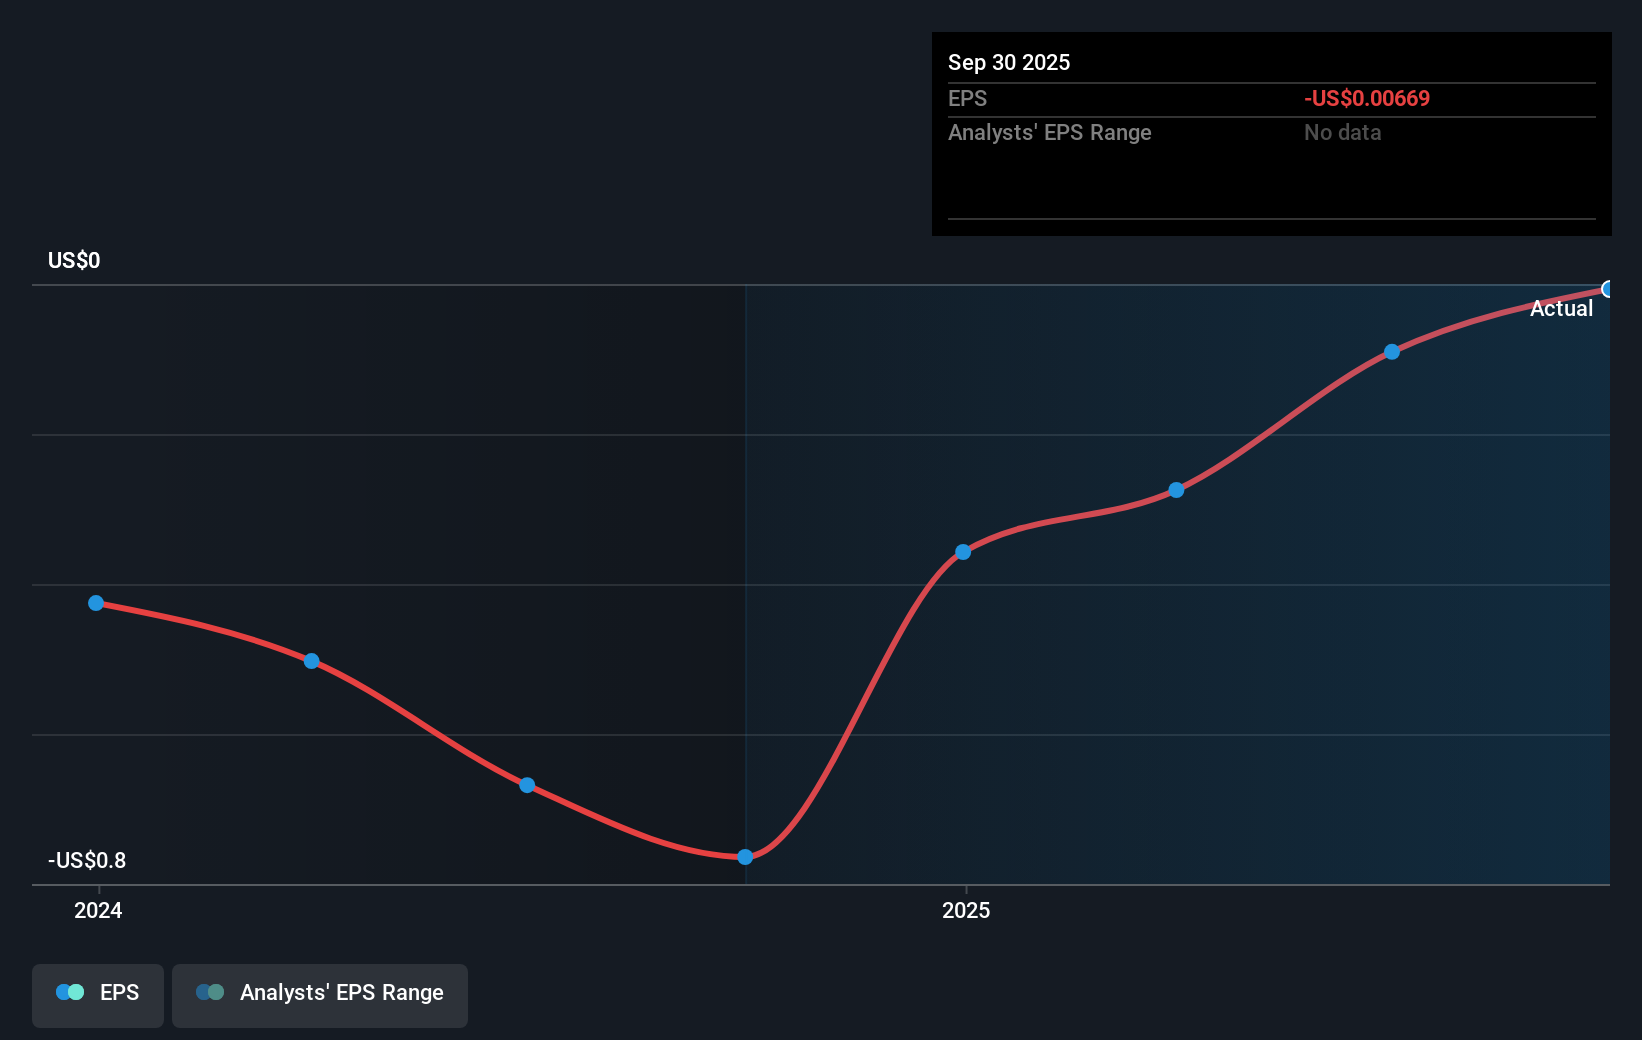Click the EPS legend dot icon
The width and height of the screenshot is (1642, 1040).
pos(68,991)
